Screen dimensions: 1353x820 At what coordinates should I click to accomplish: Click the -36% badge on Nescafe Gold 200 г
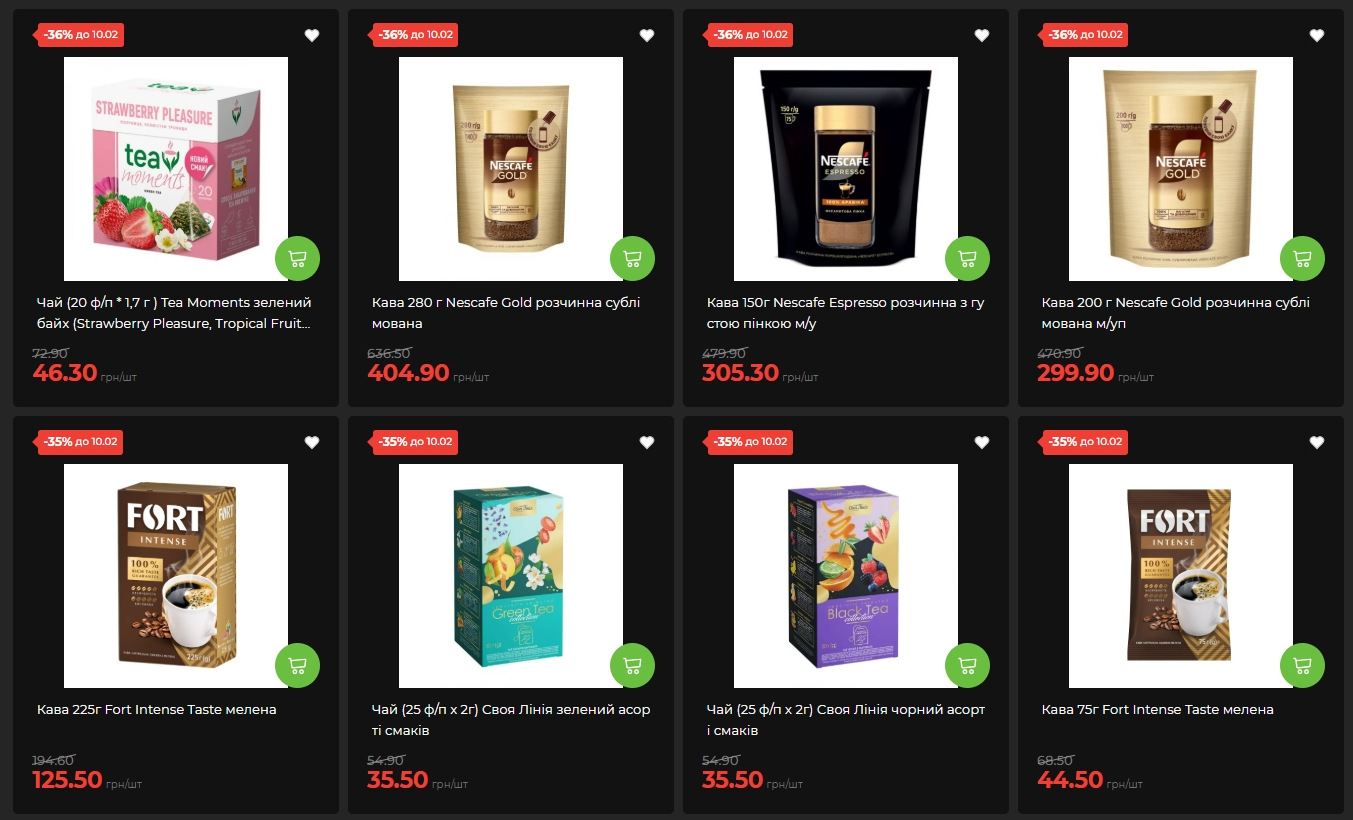pyautogui.click(x=1085, y=34)
